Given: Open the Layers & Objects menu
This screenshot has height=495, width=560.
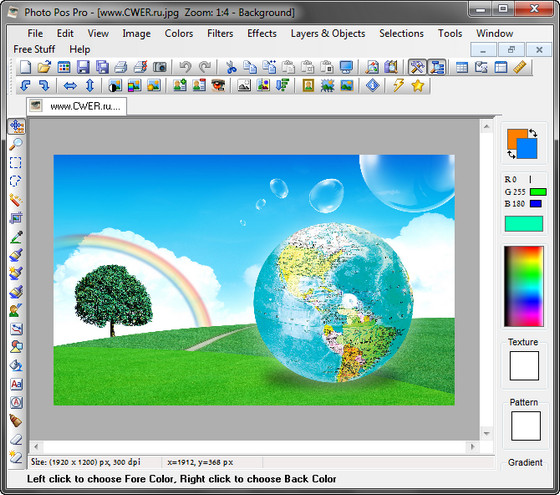Looking at the screenshot, I should 328,34.
